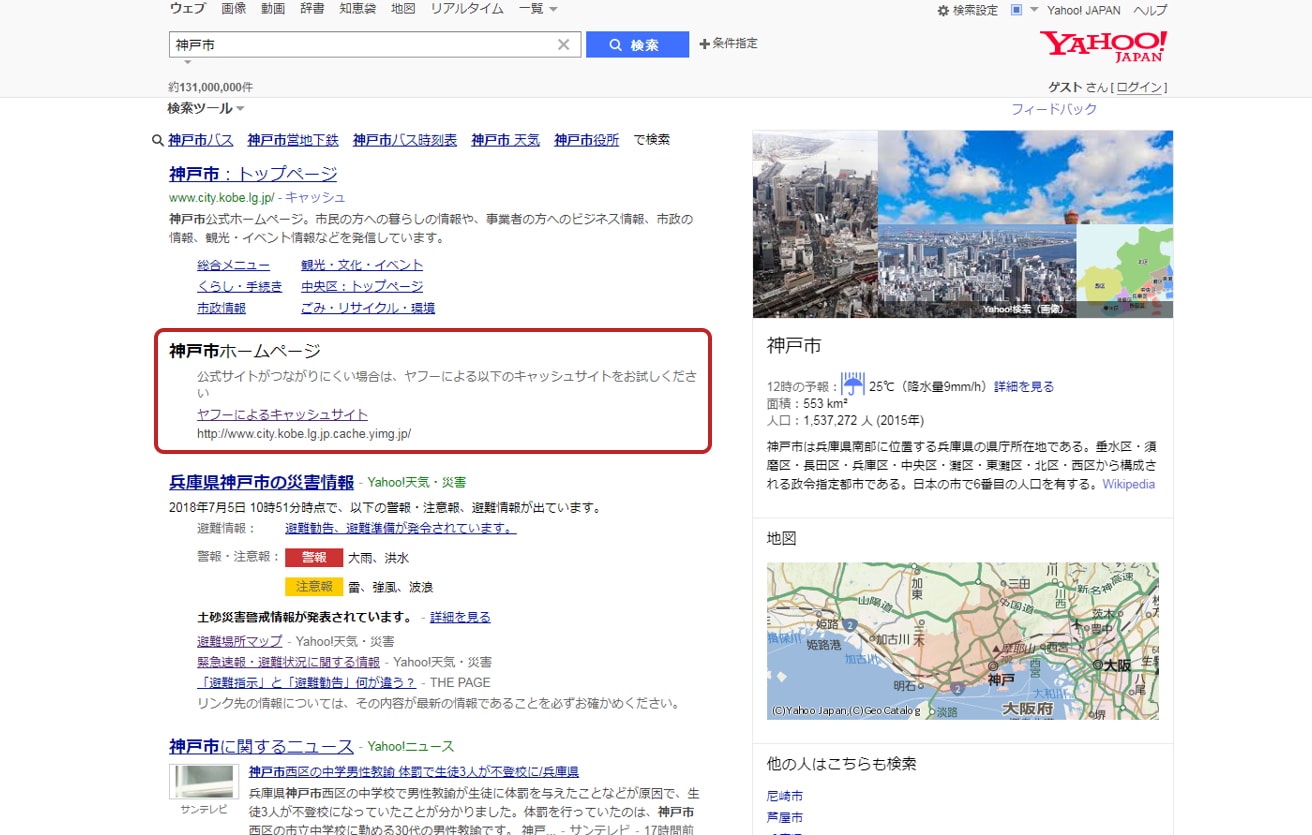The height and width of the screenshot is (835, 1312).
Task: Click related search 神戸市役所
Action: [587, 140]
